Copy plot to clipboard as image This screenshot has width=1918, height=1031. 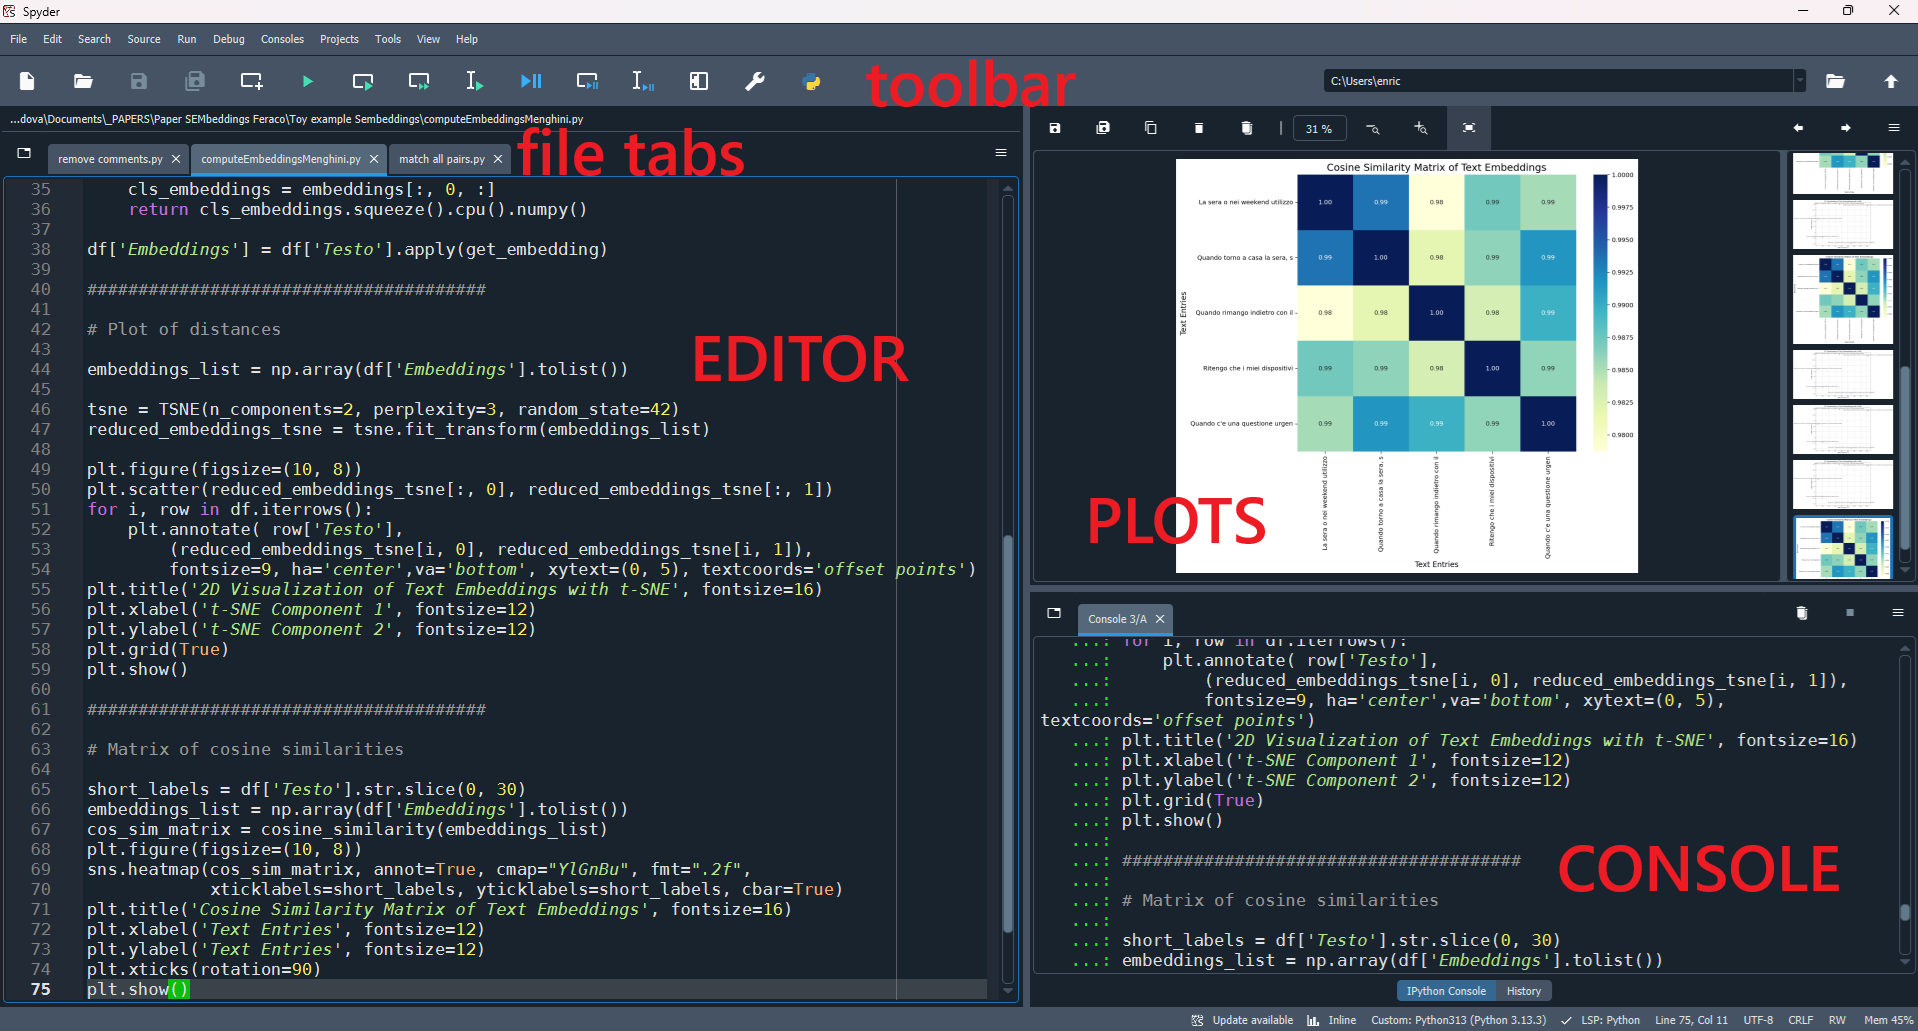1151,128
